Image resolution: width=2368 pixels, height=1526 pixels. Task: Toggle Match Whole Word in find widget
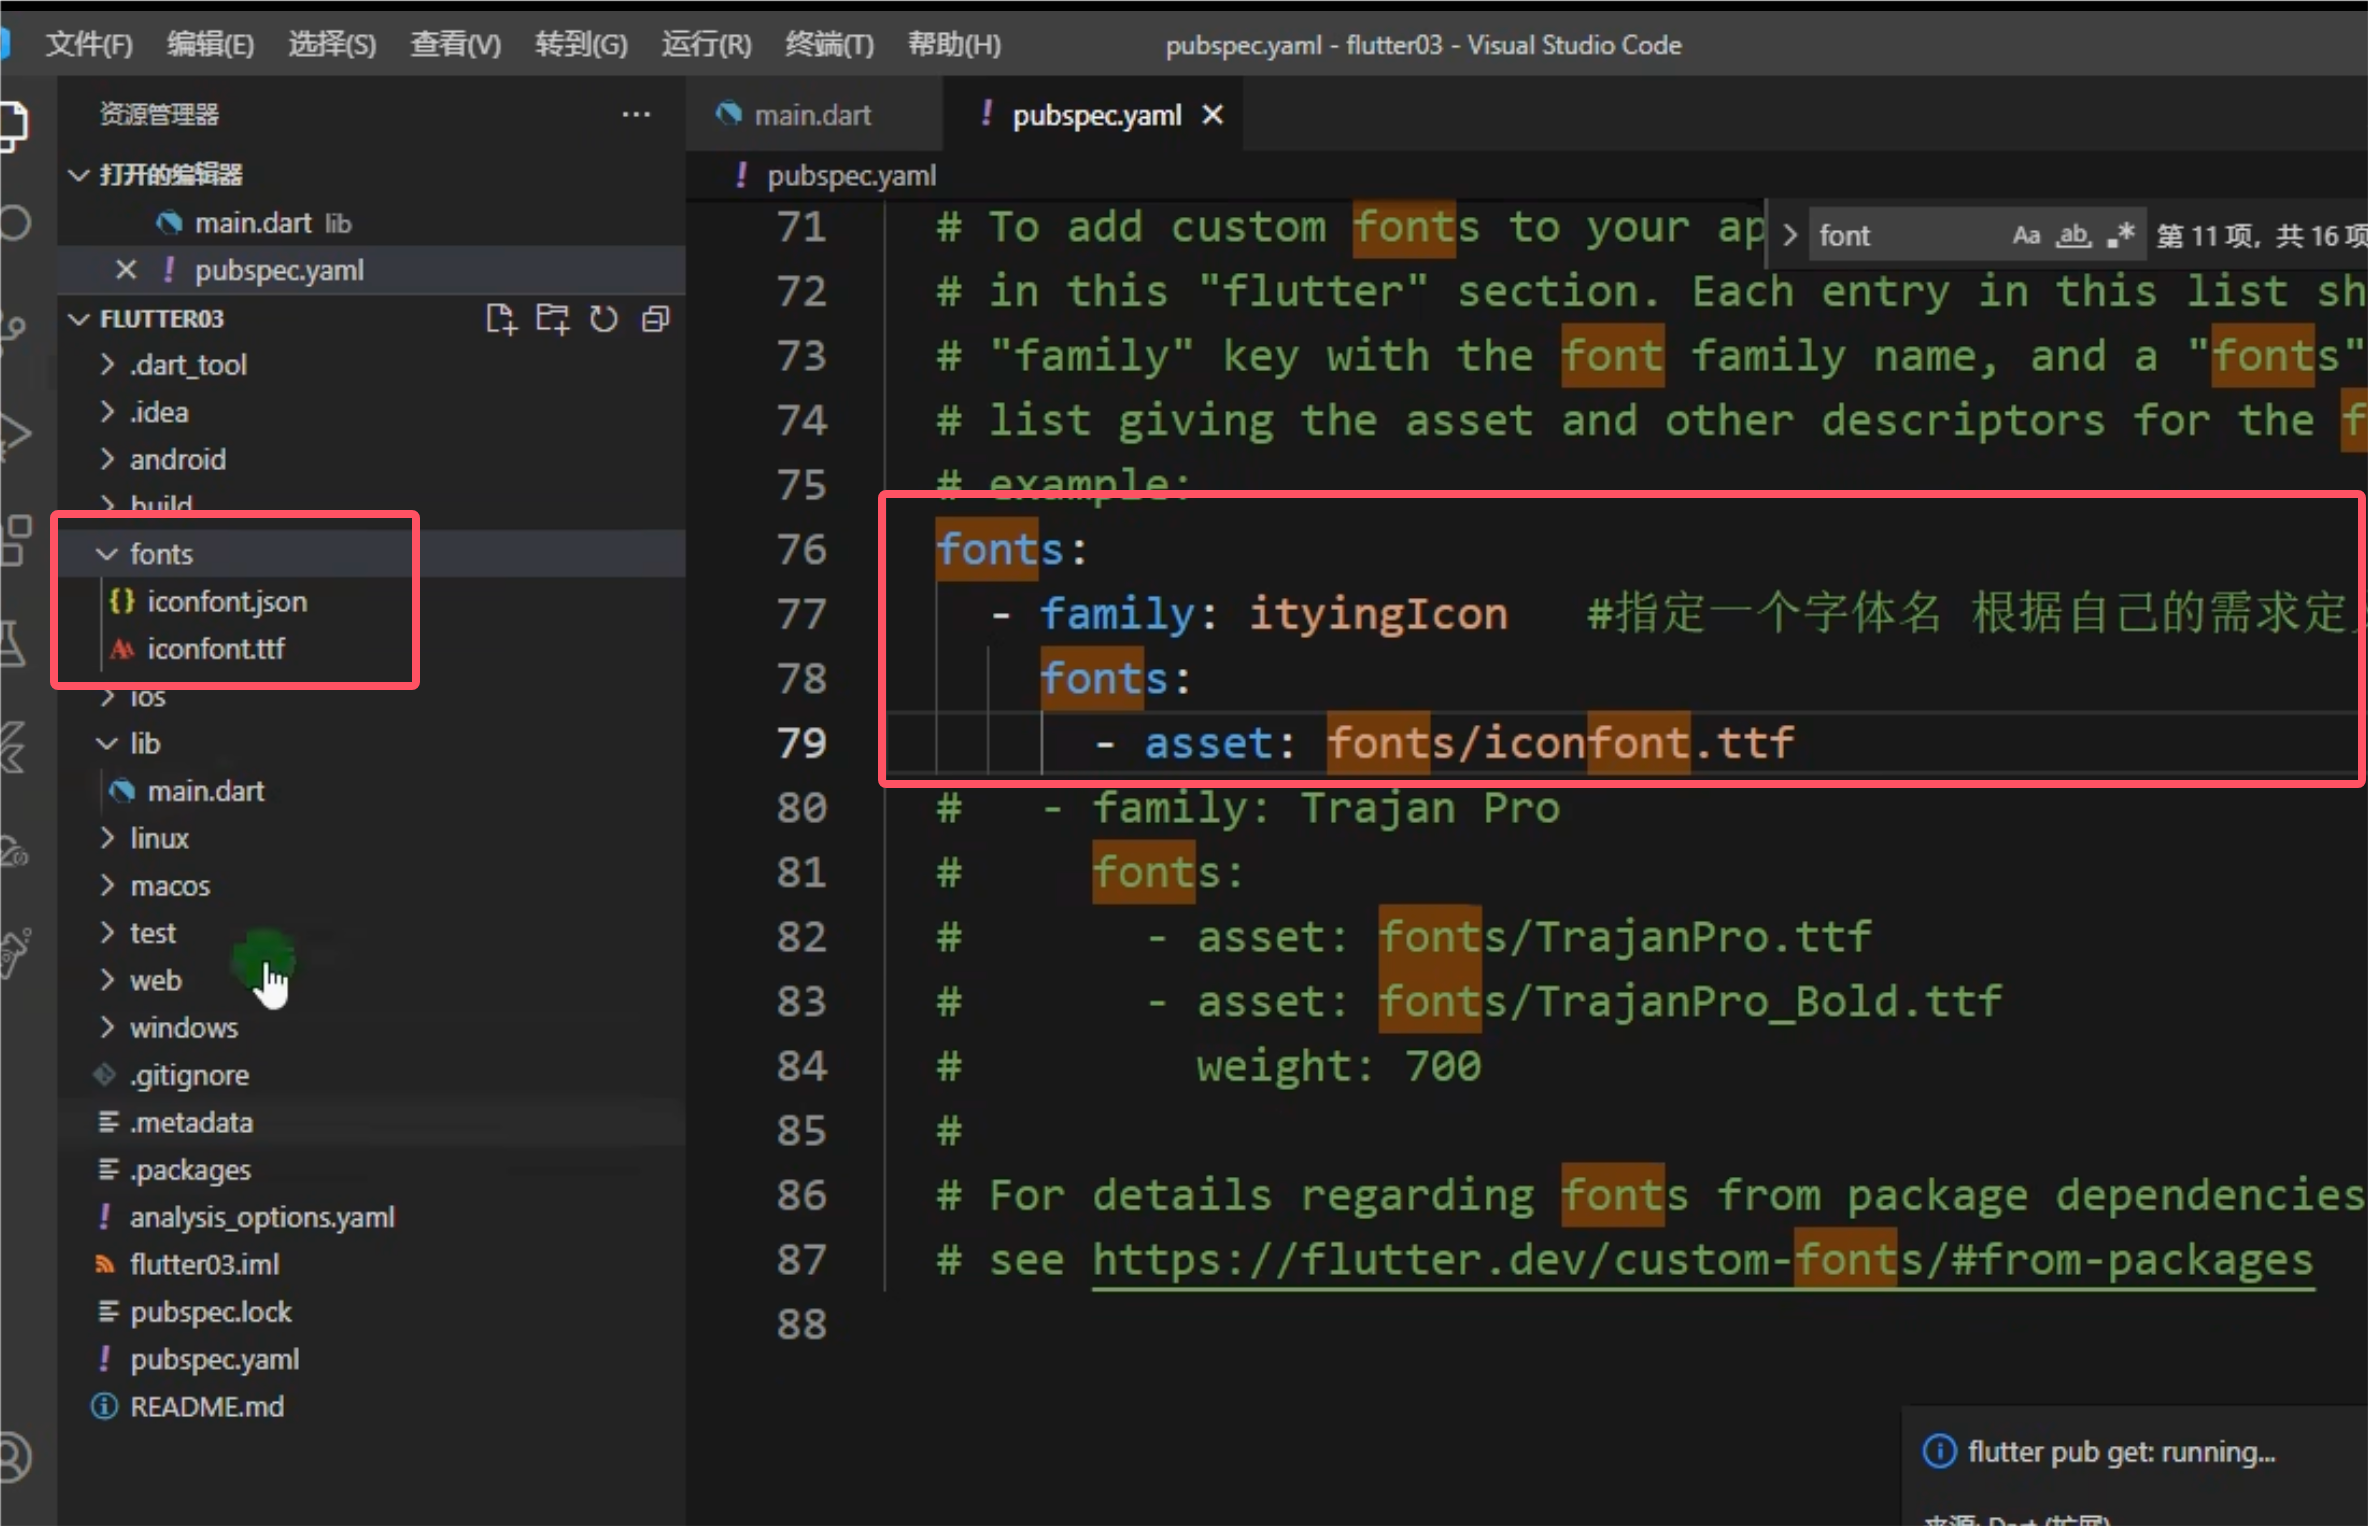(2073, 236)
